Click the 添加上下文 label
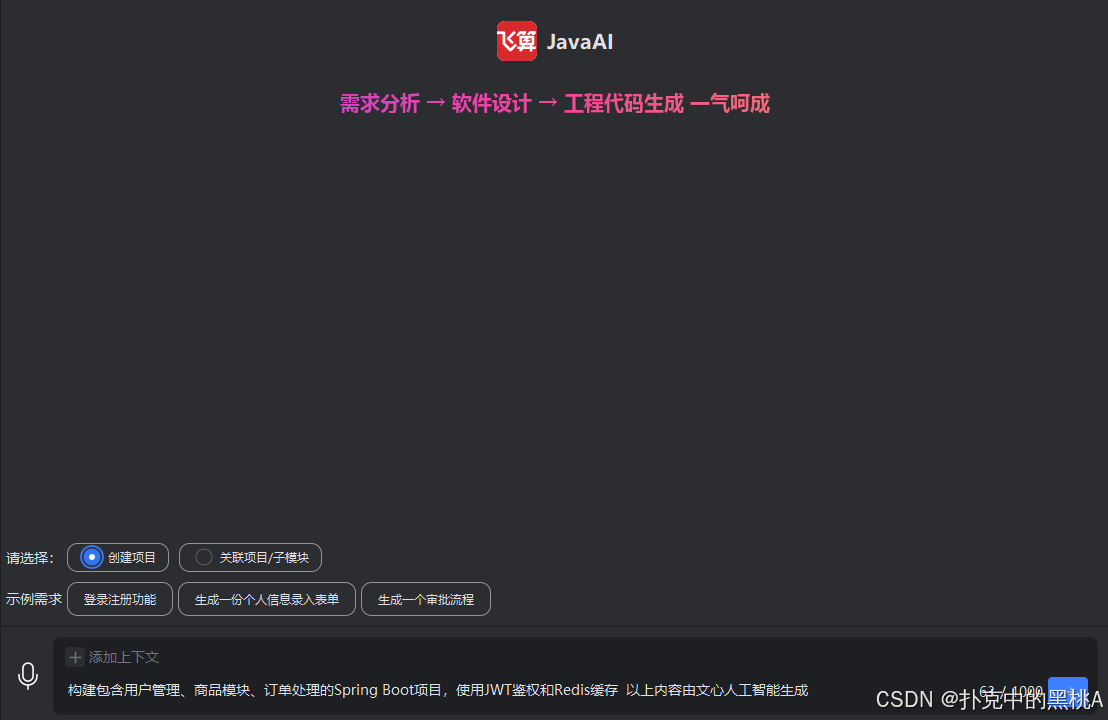The height and width of the screenshot is (720, 1108). pyautogui.click(x=124, y=657)
